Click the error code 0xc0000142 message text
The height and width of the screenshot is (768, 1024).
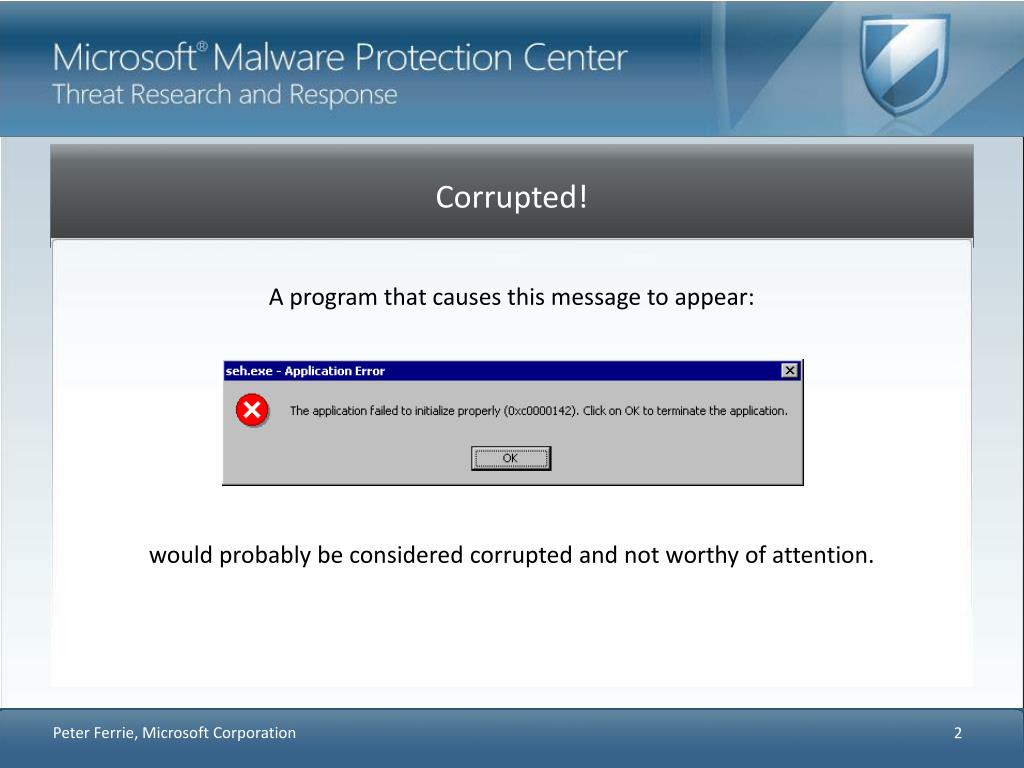(539, 411)
